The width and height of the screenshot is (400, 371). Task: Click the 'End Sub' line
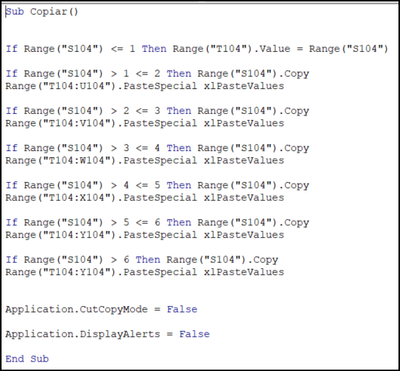click(27, 359)
